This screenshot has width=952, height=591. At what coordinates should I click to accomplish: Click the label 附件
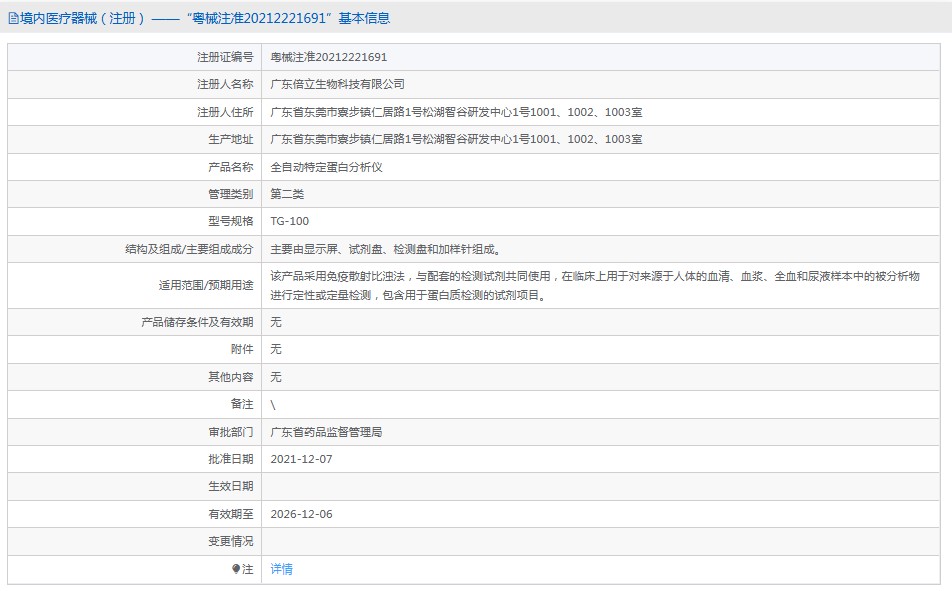(x=242, y=349)
